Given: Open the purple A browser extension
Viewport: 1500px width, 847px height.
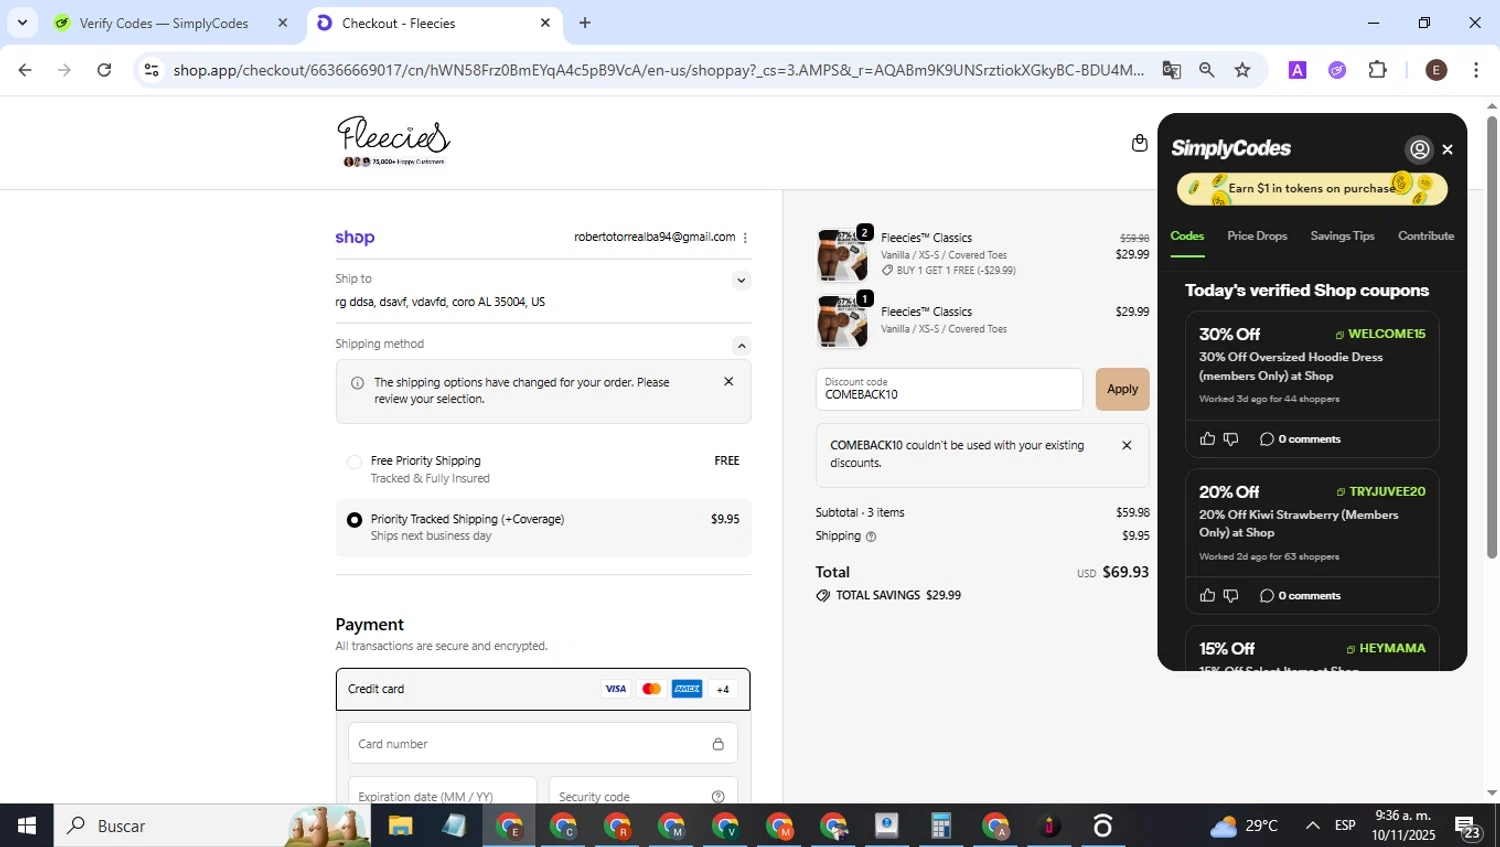Looking at the screenshot, I should click(1297, 70).
